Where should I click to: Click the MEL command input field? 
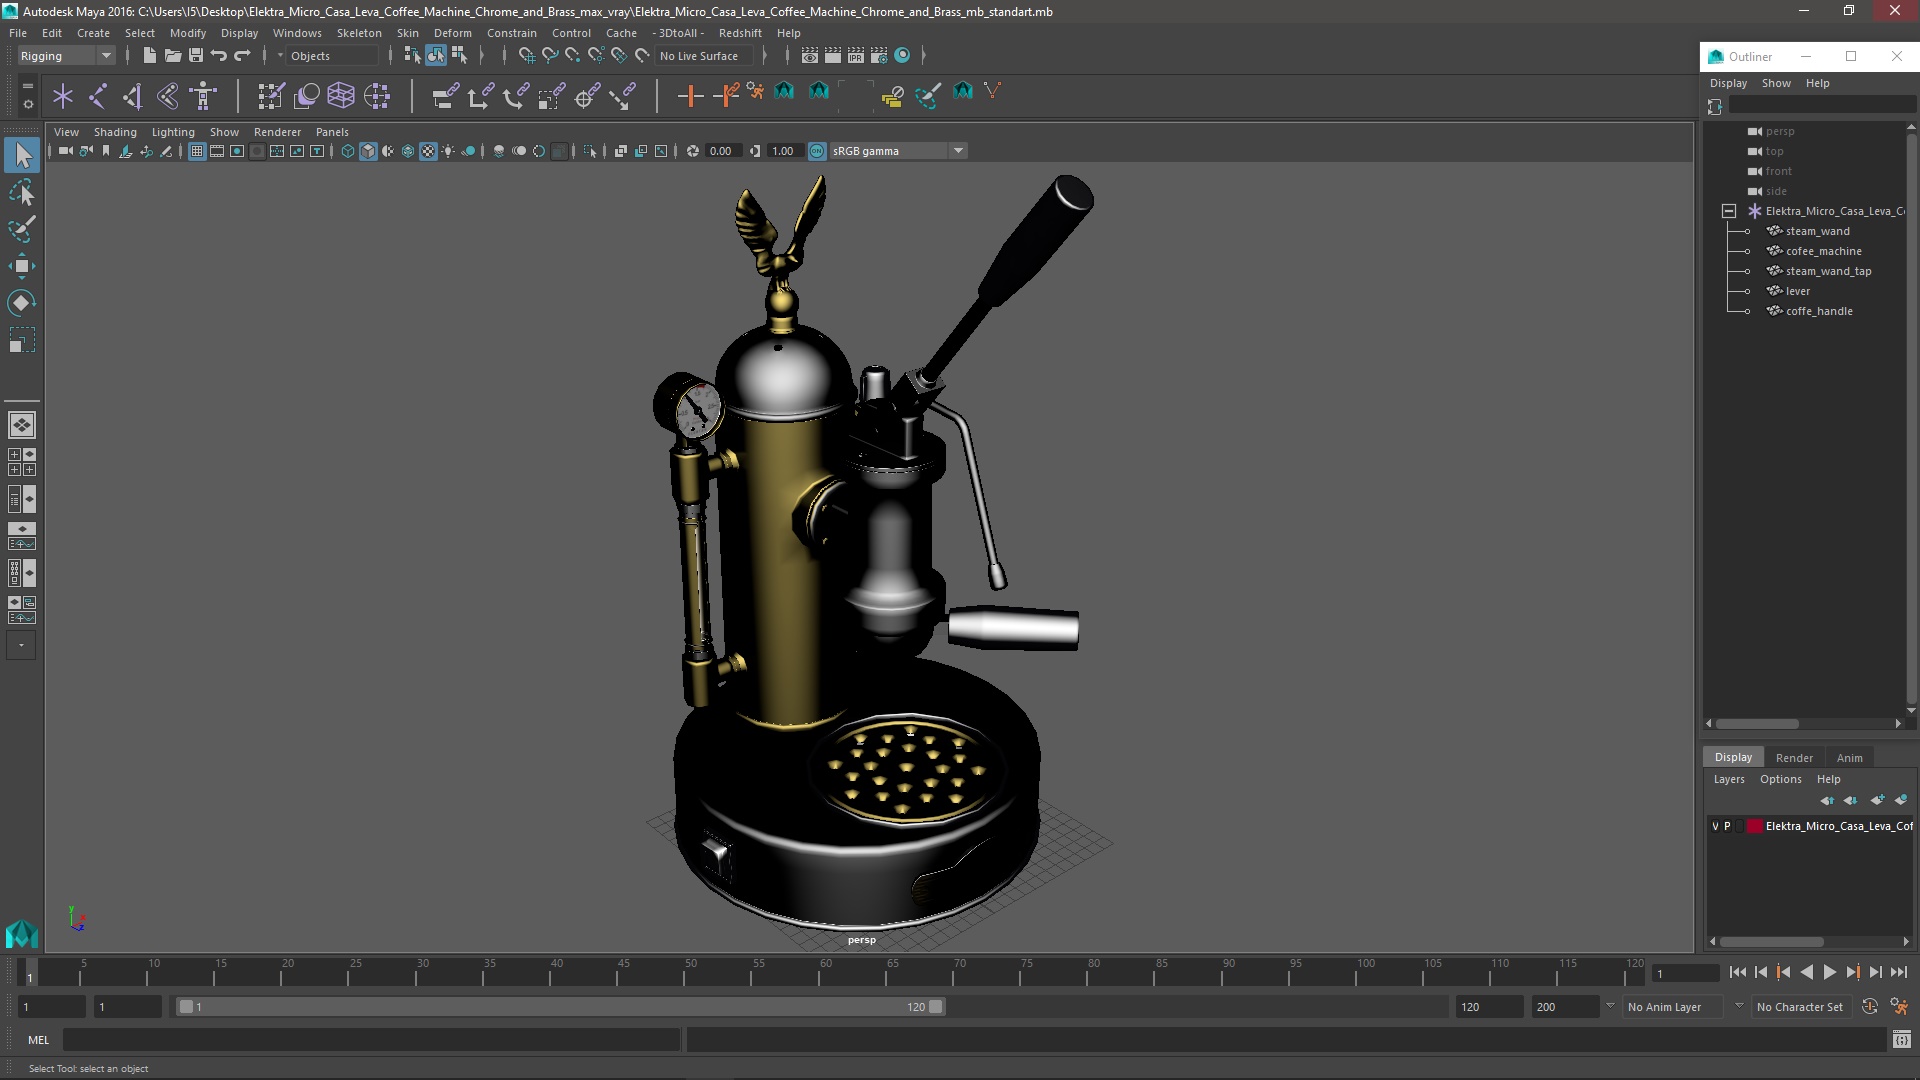[370, 1040]
